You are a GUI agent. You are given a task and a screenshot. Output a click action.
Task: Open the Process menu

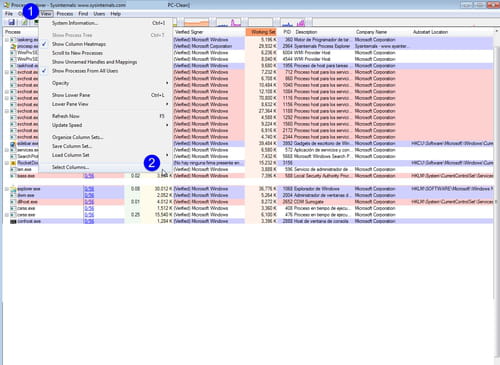pyautogui.click(x=65, y=14)
